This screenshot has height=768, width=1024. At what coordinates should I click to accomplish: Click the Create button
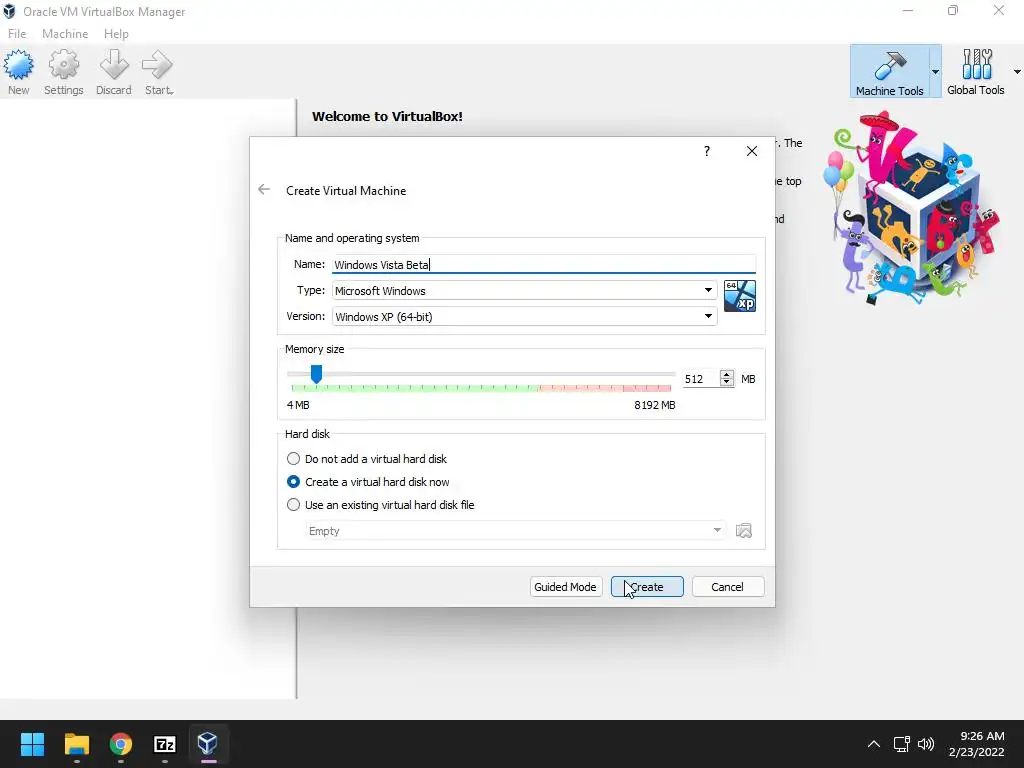coord(647,586)
